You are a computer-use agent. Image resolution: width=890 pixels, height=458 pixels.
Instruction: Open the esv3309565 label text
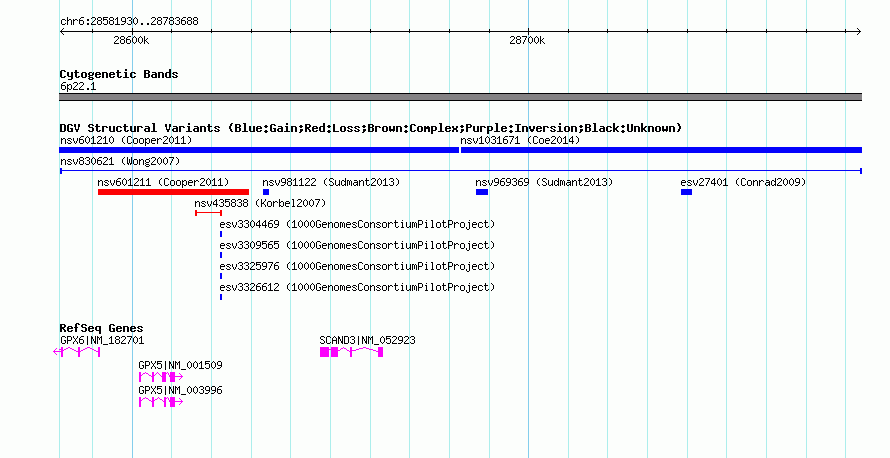coord(357,245)
